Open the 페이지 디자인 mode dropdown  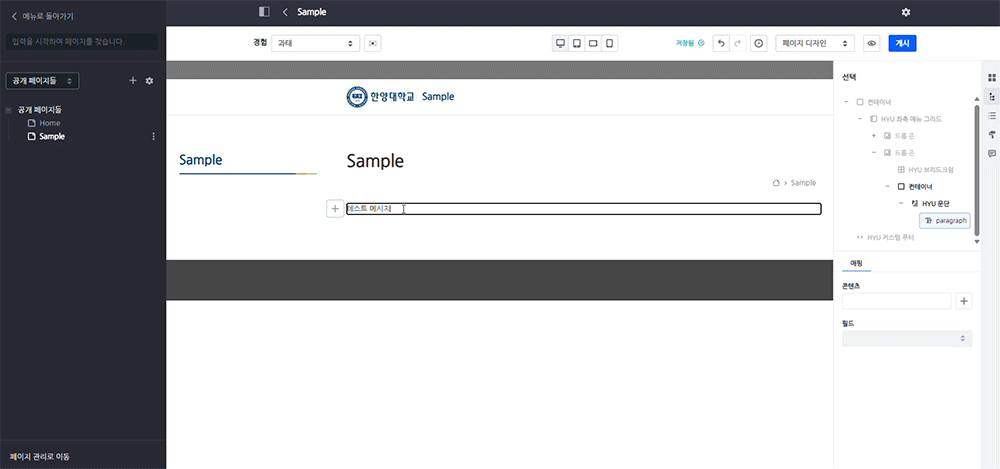pyautogui.click(x=815, y=44)
